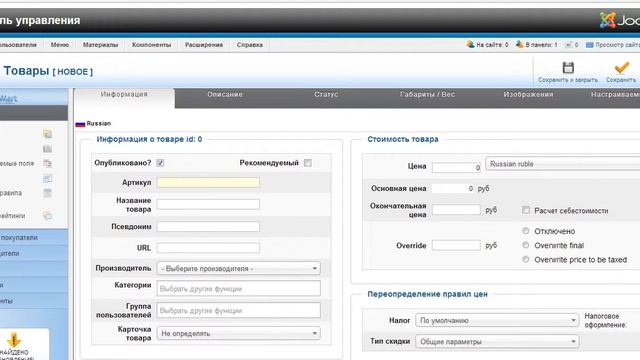Screen dimensions: 640x360
Task: Click the floppy disk Save and close icon
Action: [568, 67]
